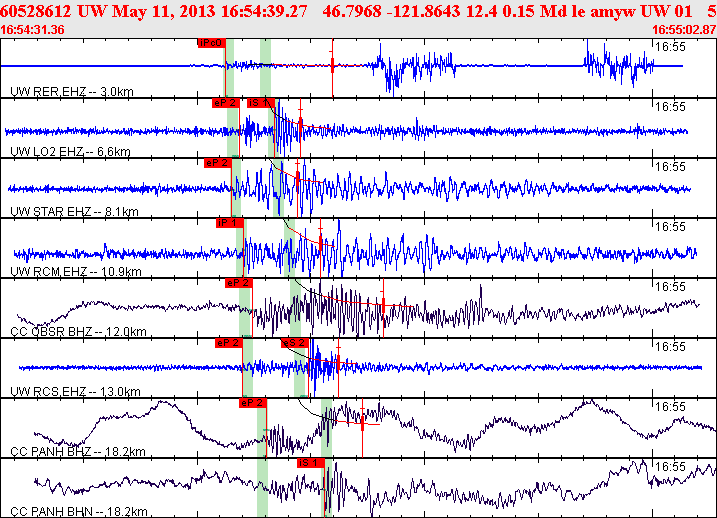Click the end time 16:55:02.87 label

click(x=682, y=29)
